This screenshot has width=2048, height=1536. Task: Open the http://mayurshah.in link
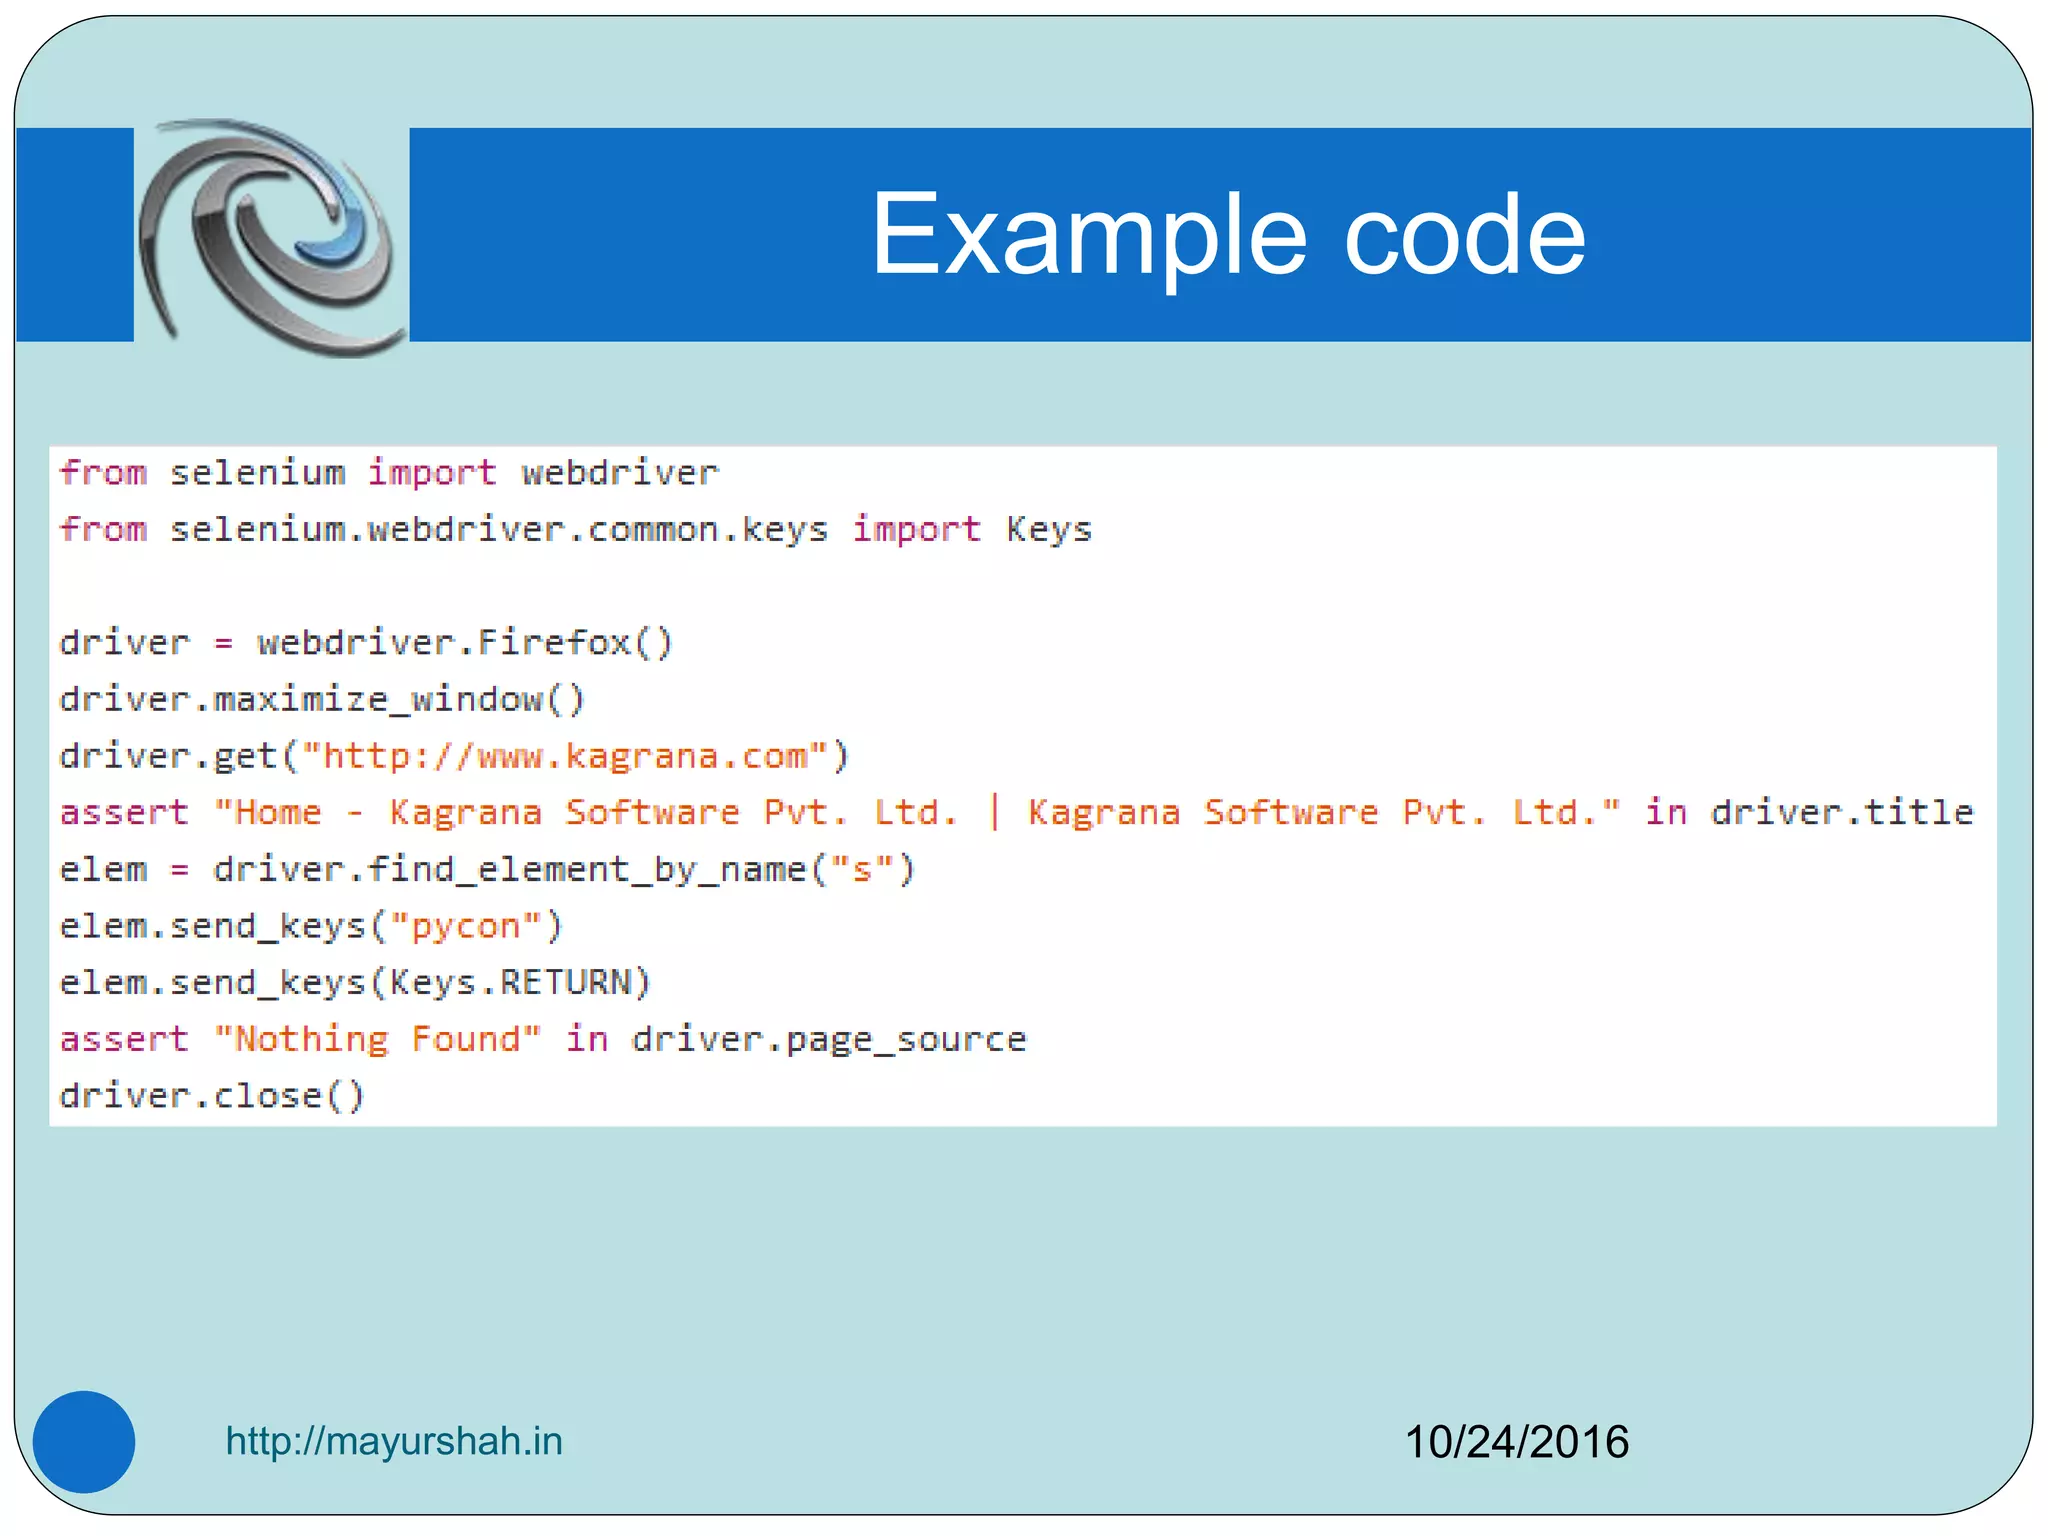(394, 1441)
